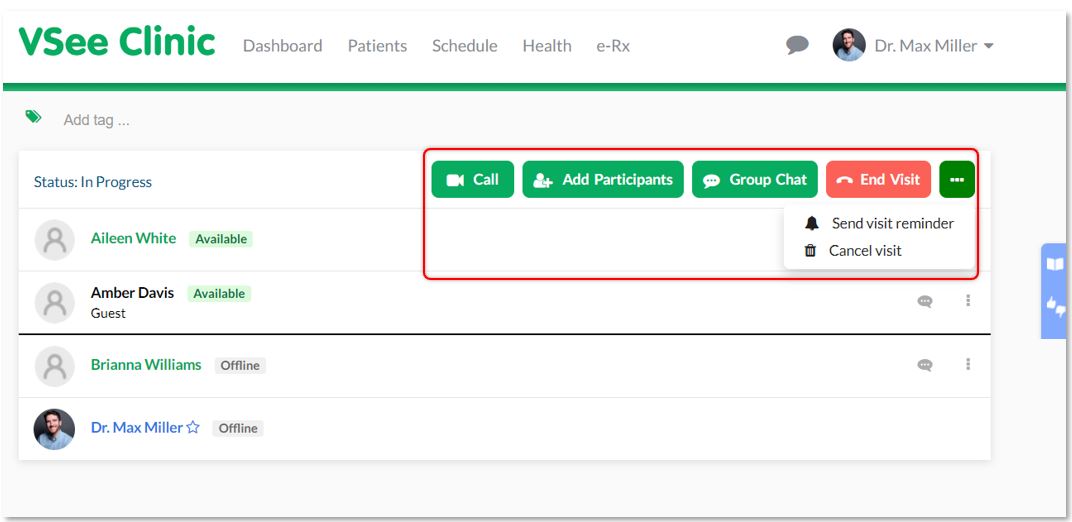
Task: Open the messages chat bubble in header
Action: [797, 46]
